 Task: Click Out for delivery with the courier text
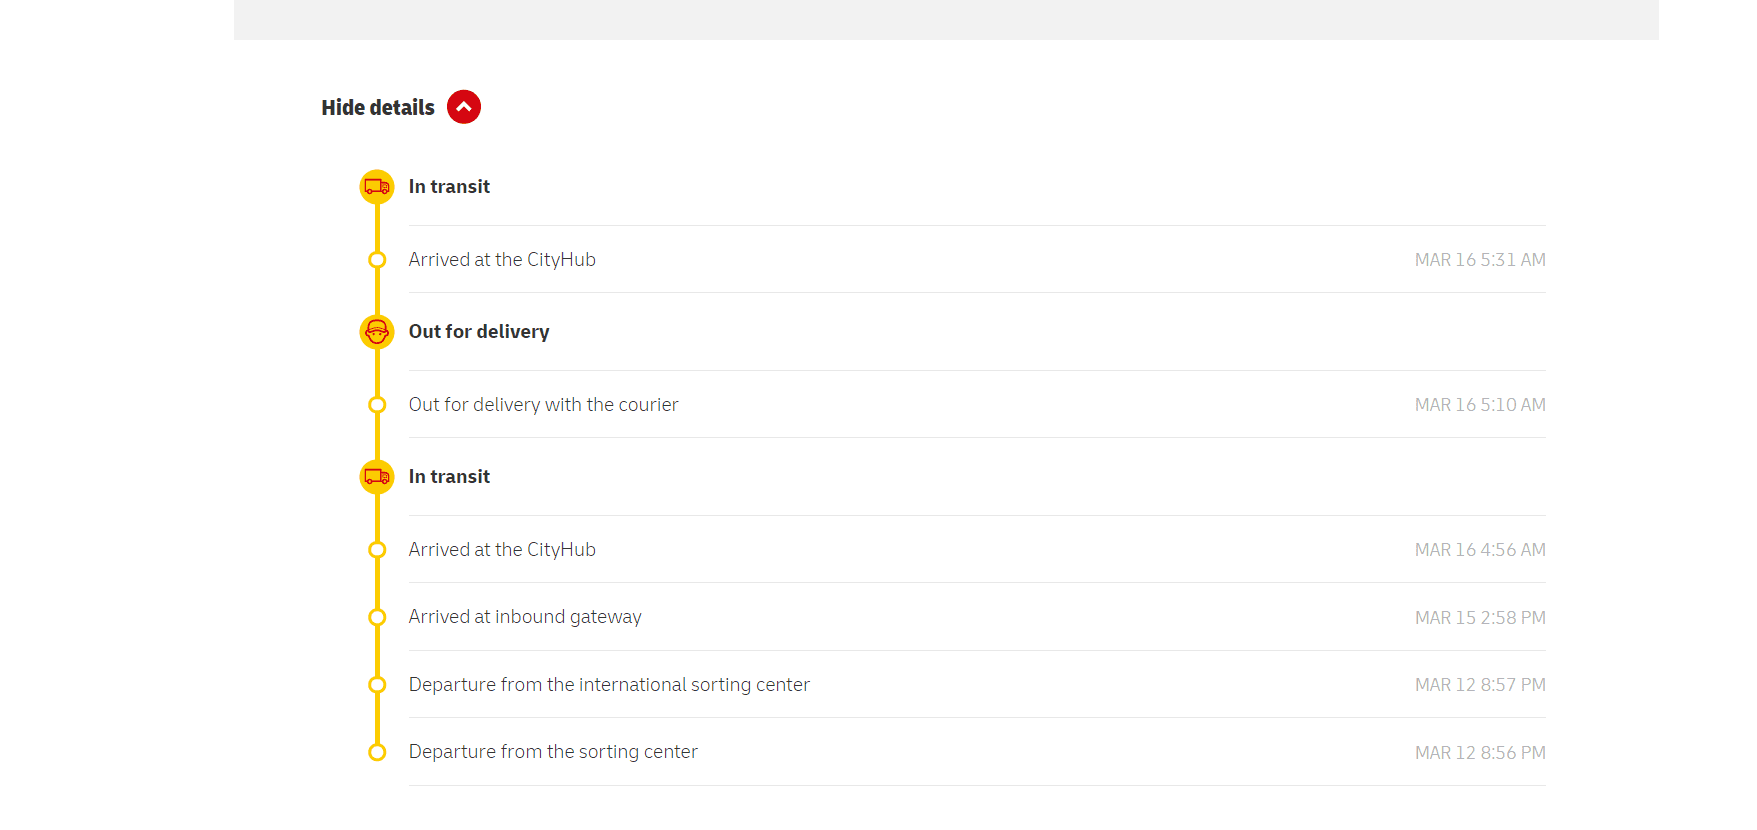(x=543, y=405)
